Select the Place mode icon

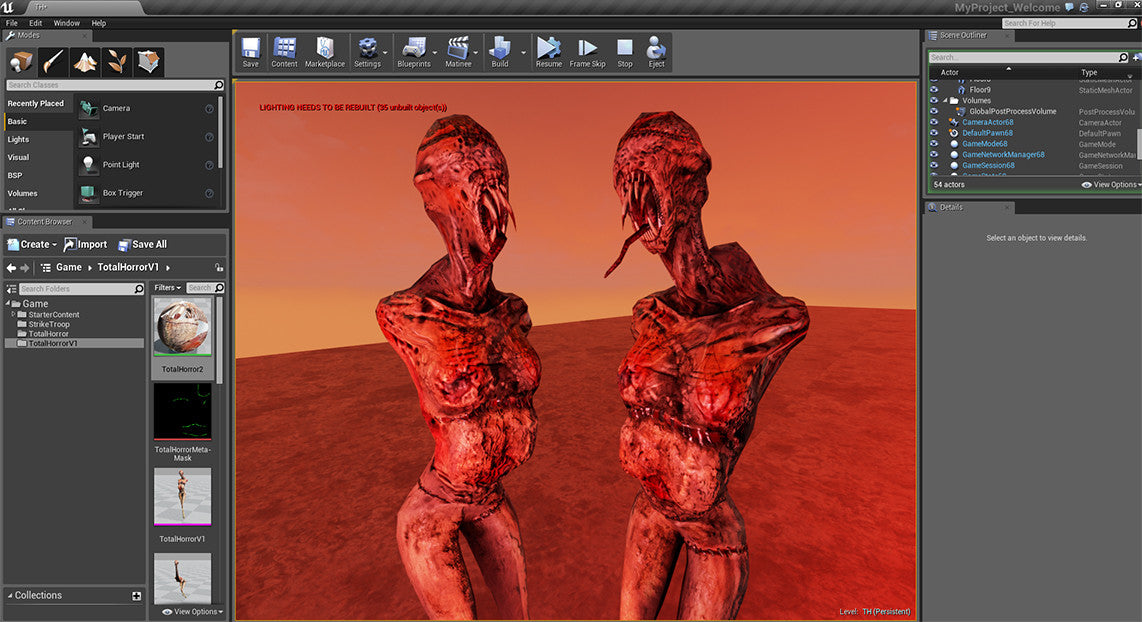[20, 62]
